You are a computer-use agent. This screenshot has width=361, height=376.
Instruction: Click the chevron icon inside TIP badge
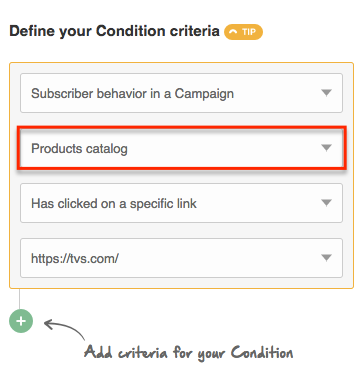coord(234,32)
